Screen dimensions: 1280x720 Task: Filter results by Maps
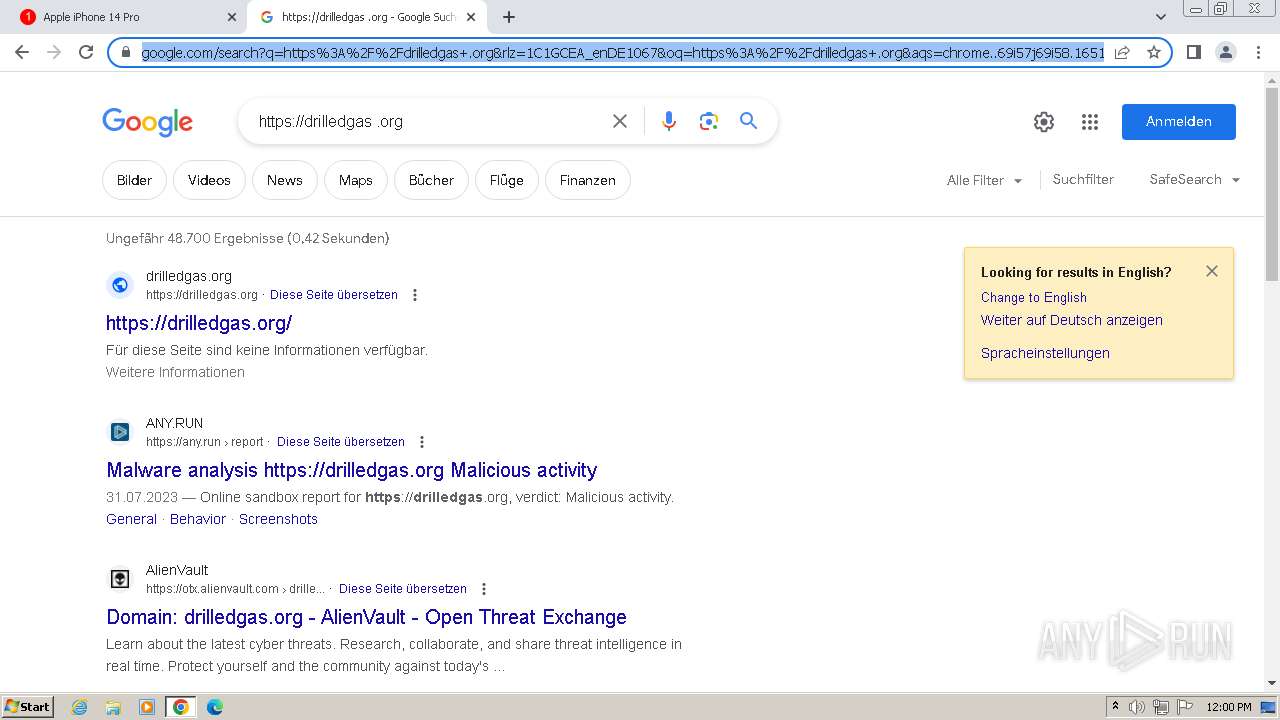(x=355, y=180)
